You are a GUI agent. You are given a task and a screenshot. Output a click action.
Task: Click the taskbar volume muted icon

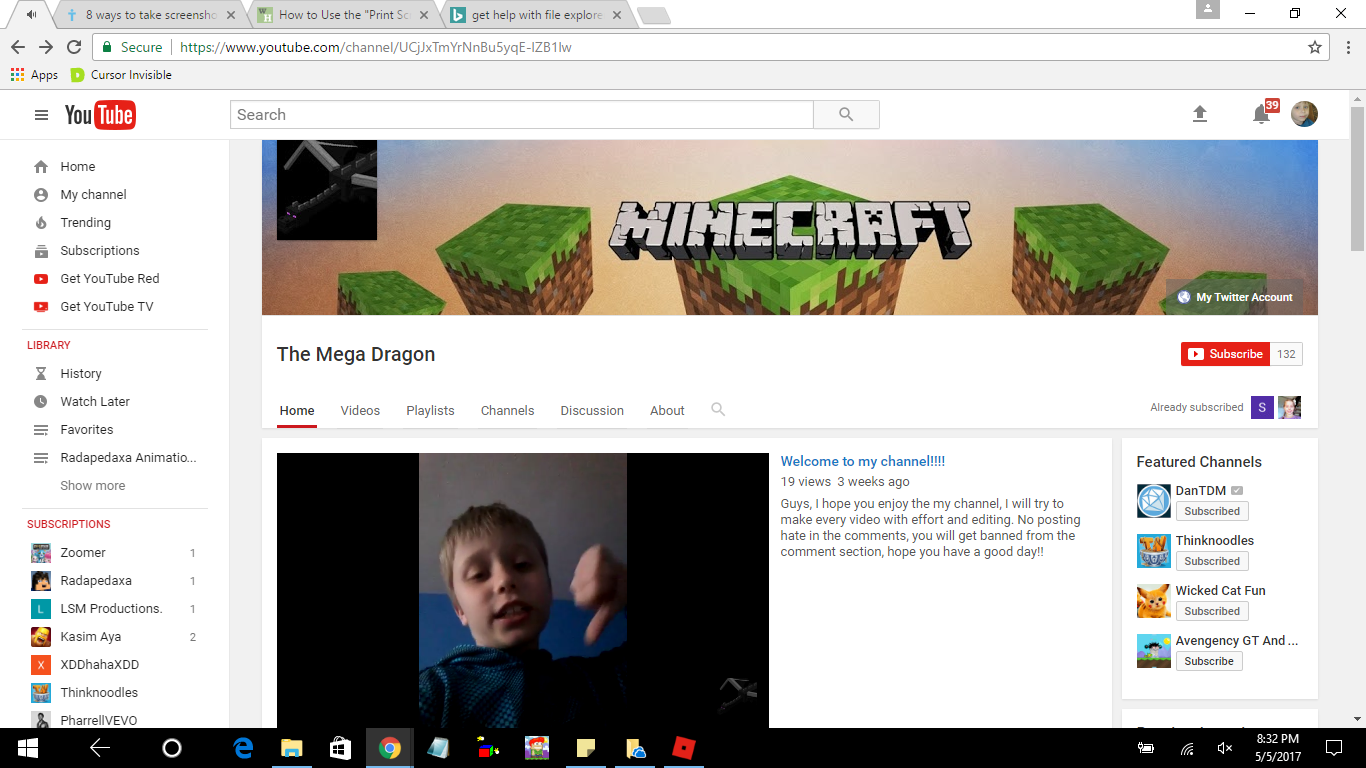1225,748
